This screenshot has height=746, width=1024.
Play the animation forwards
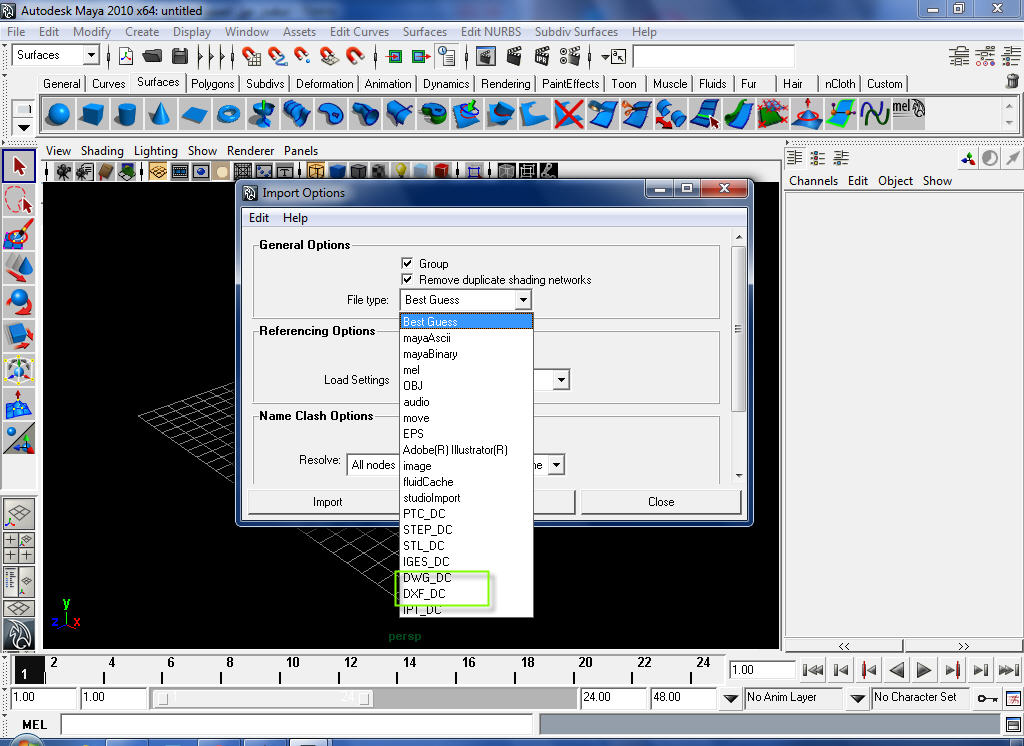pyautogui.click(x=923, y=670)
